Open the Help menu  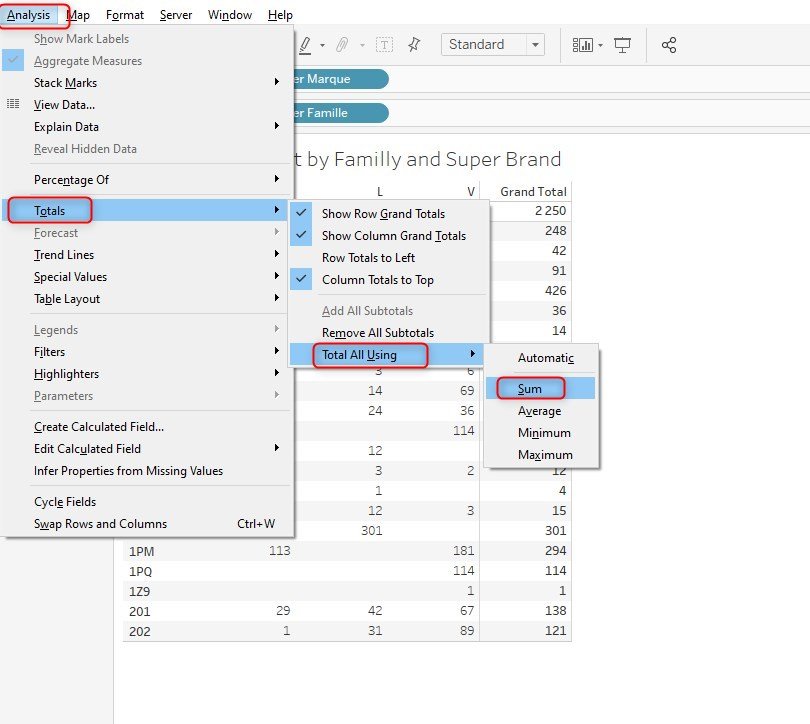281,15
